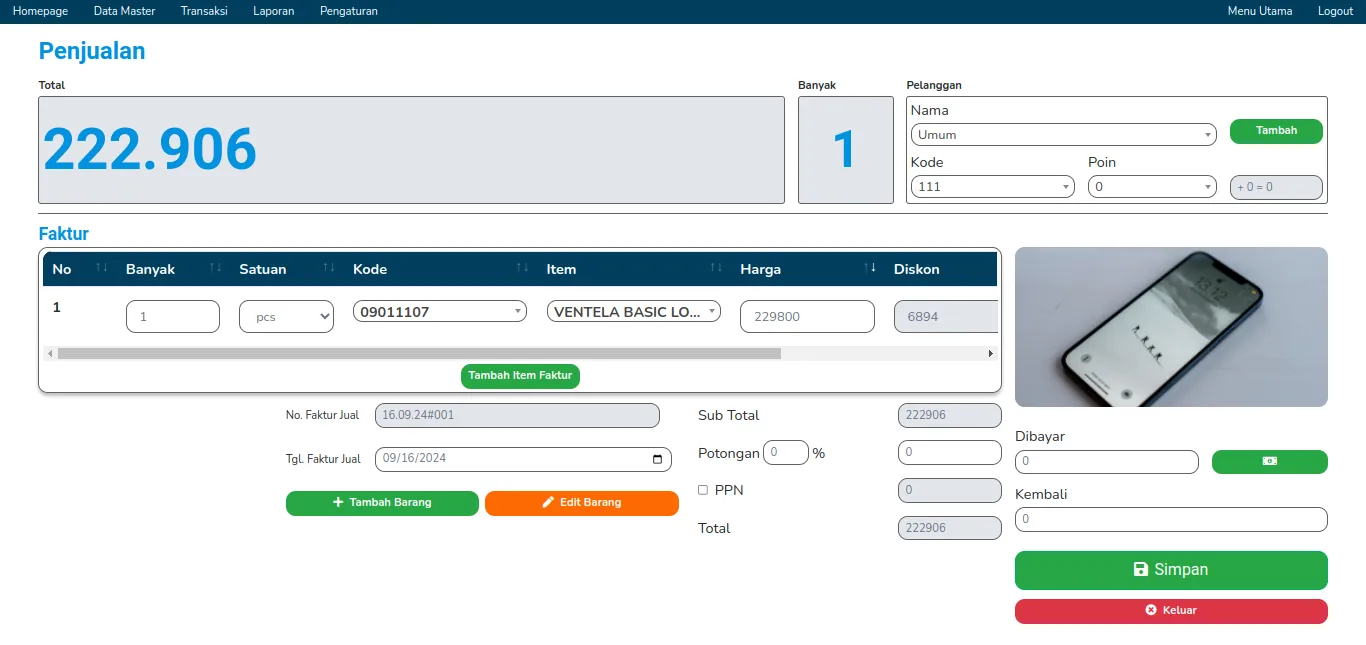Open the Transaksi menu
This screenshot has height=645, width=1366.
coord(204,11)
